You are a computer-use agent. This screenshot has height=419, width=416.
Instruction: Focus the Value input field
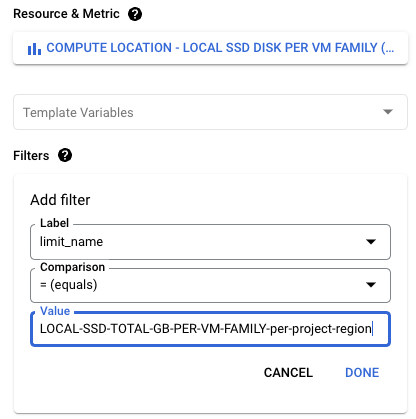coord(210,329)
